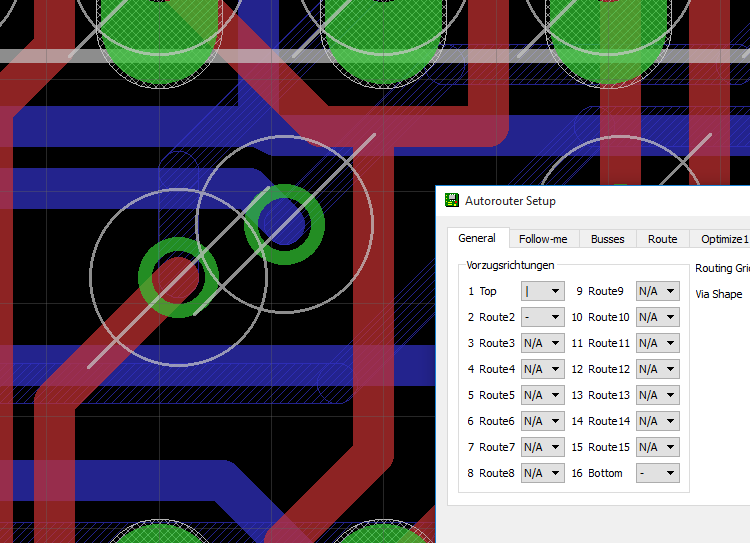Open the 14 Route14 direction dropdown
The width and height of the screenshot is (750, 543).
coord(658,421)
